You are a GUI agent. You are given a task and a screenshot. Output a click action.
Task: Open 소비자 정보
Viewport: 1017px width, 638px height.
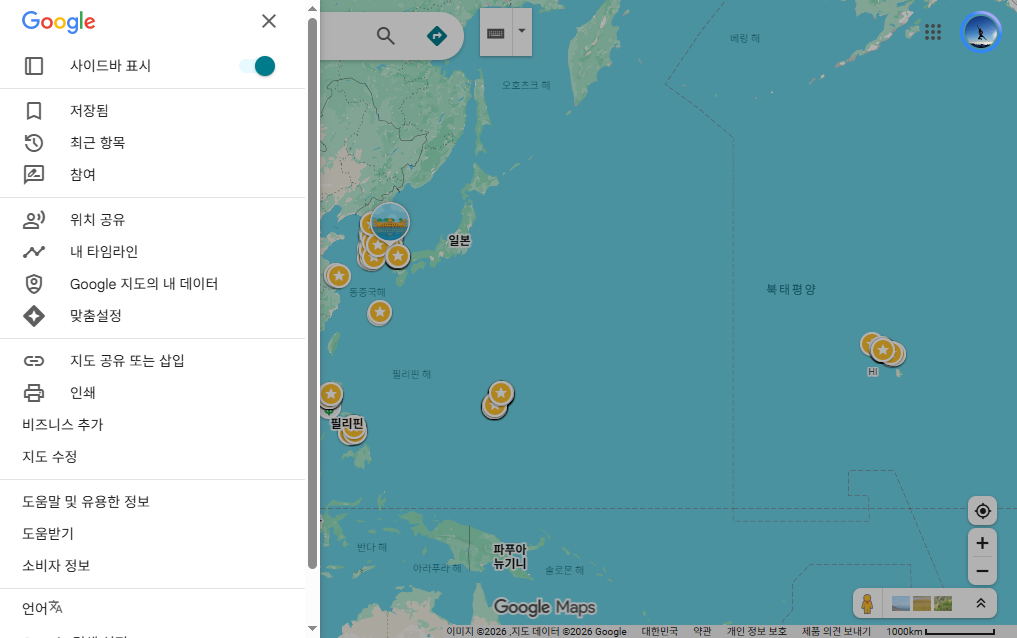point(56,565)
